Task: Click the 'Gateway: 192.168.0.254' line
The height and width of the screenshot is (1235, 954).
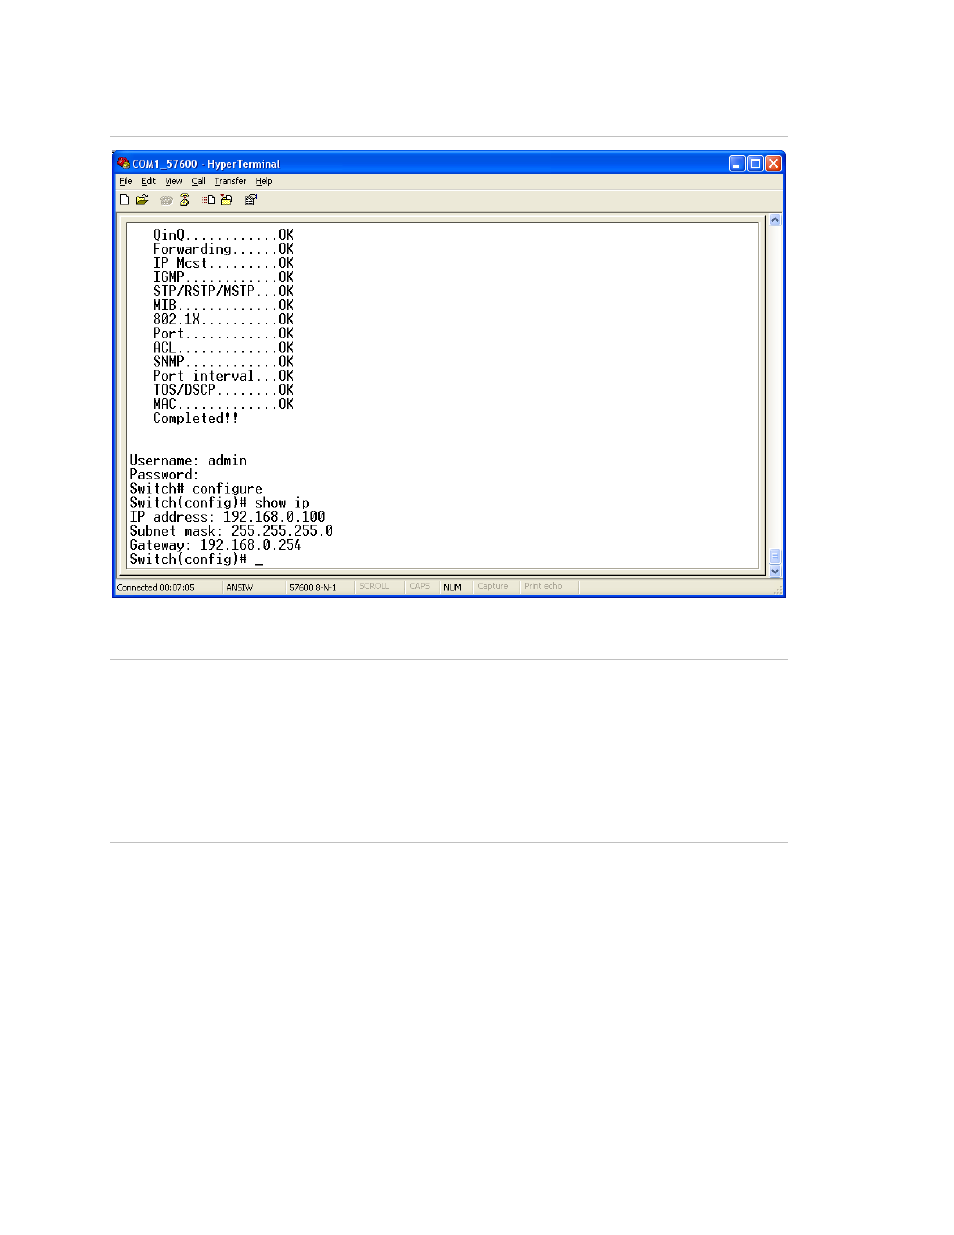Action: [215, 545]
